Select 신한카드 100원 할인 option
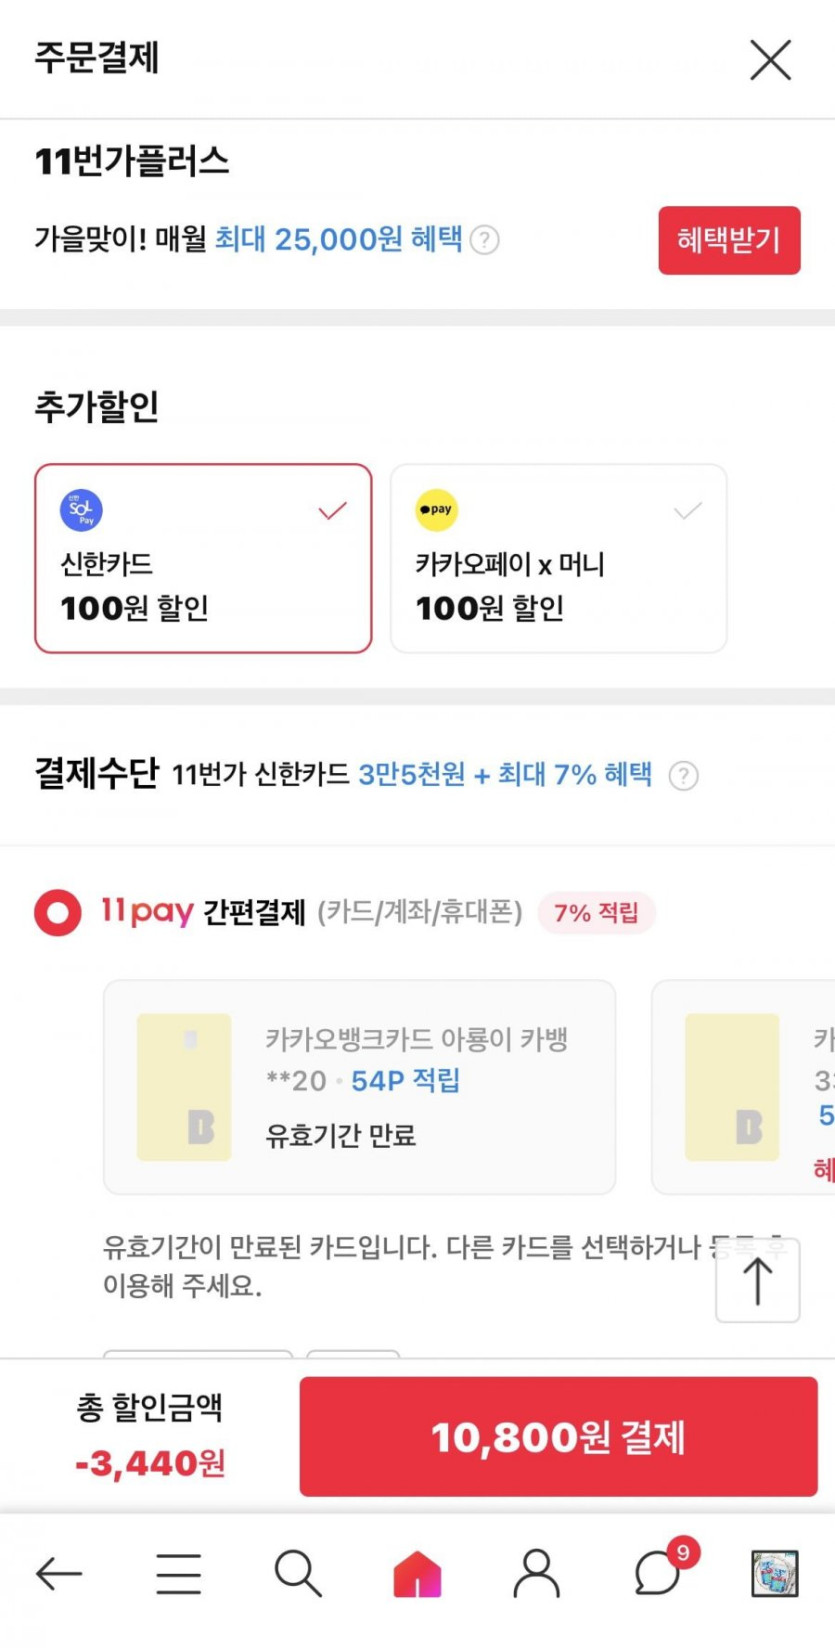 point(203,558)
